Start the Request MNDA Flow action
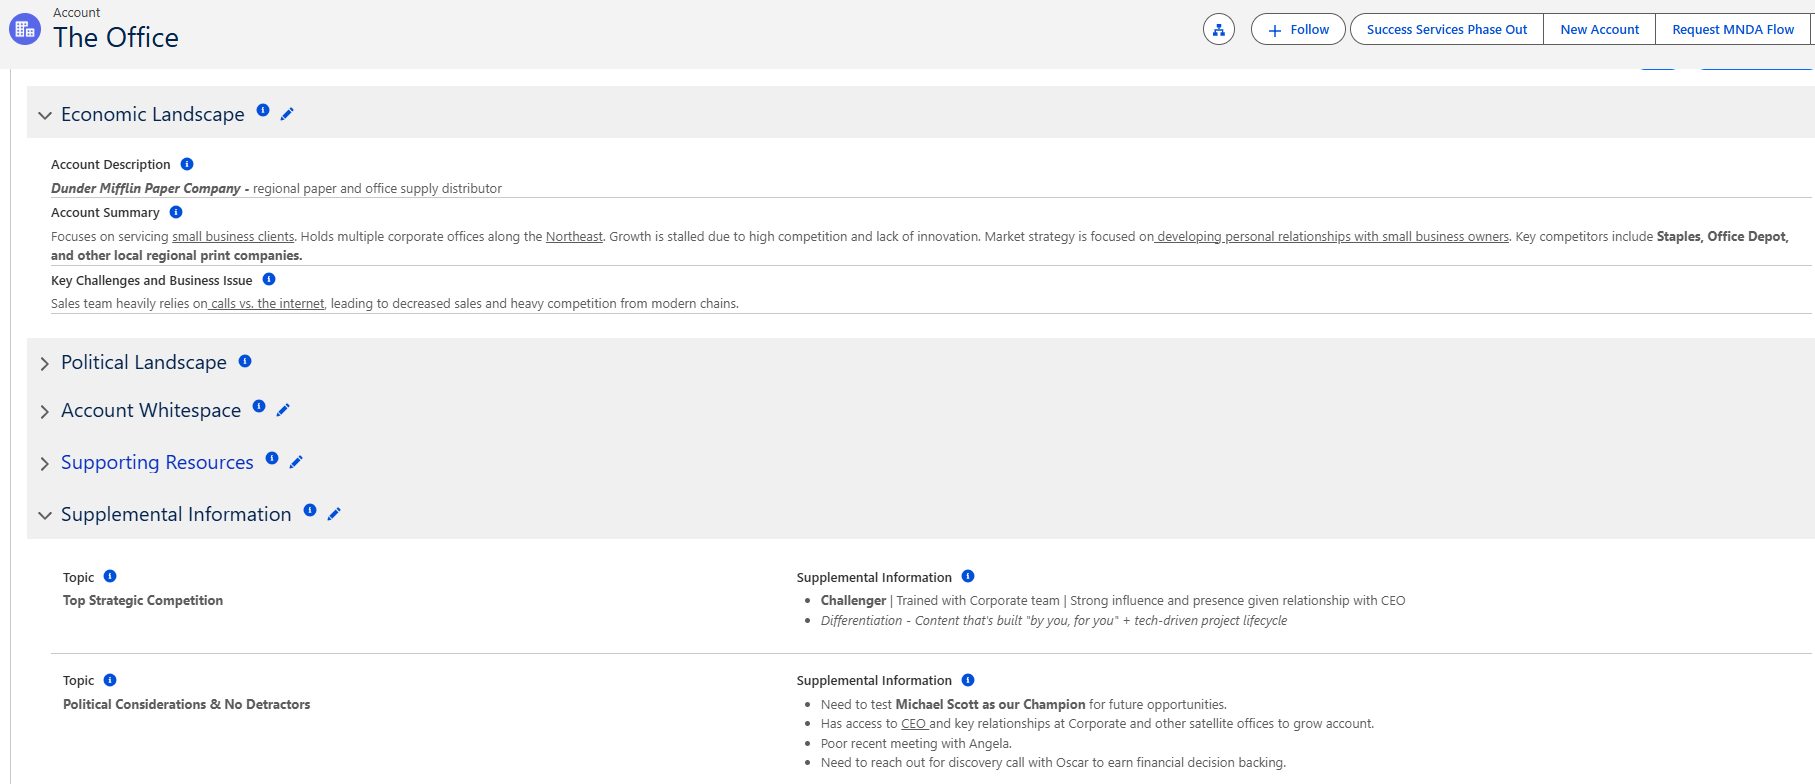The height and width of the screenshot is (784, 1815). [1732, 30]
